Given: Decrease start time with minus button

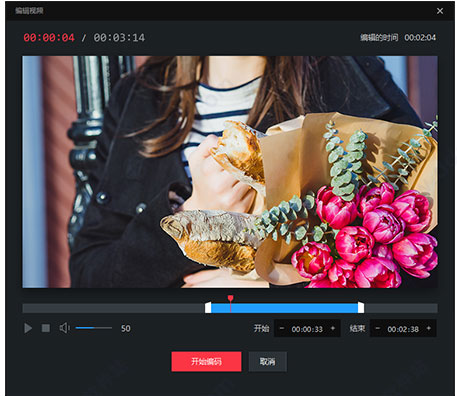Looking at the screenshot, I should click(x=282, y=329).
